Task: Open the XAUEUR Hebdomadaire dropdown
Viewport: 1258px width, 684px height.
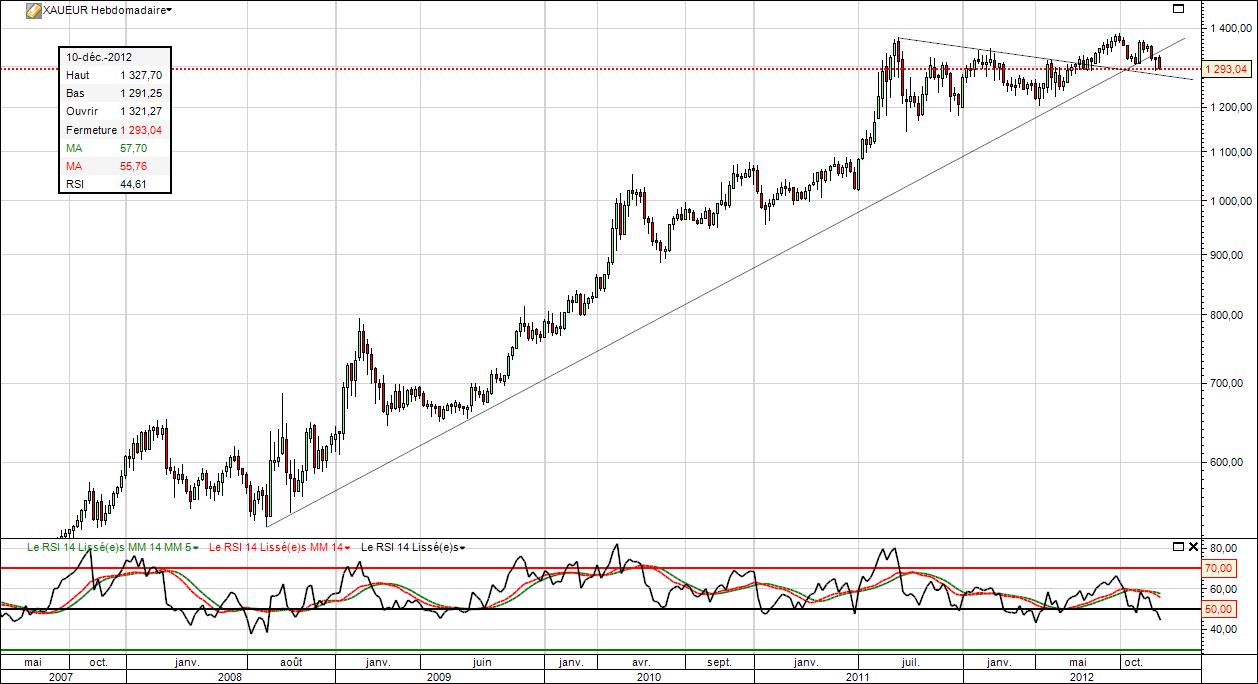Action: (168, 10)
